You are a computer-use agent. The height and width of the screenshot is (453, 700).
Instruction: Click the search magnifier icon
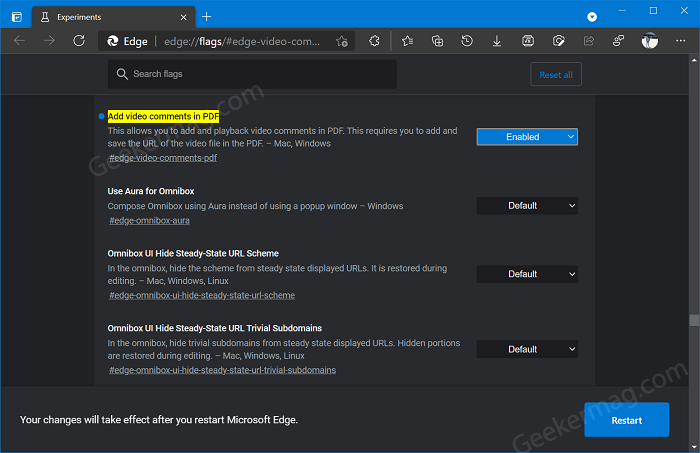tap(122, 74)
